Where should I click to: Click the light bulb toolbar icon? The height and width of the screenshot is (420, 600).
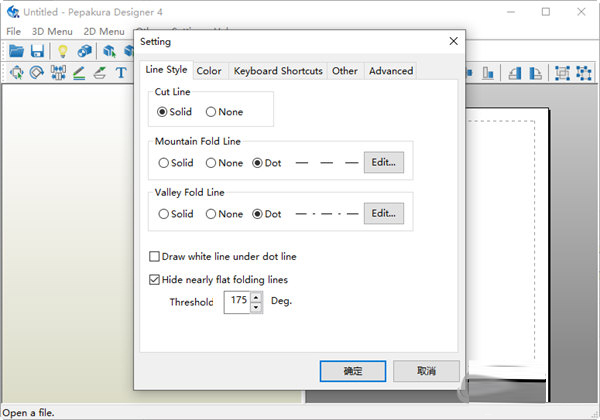pos(62,51)
